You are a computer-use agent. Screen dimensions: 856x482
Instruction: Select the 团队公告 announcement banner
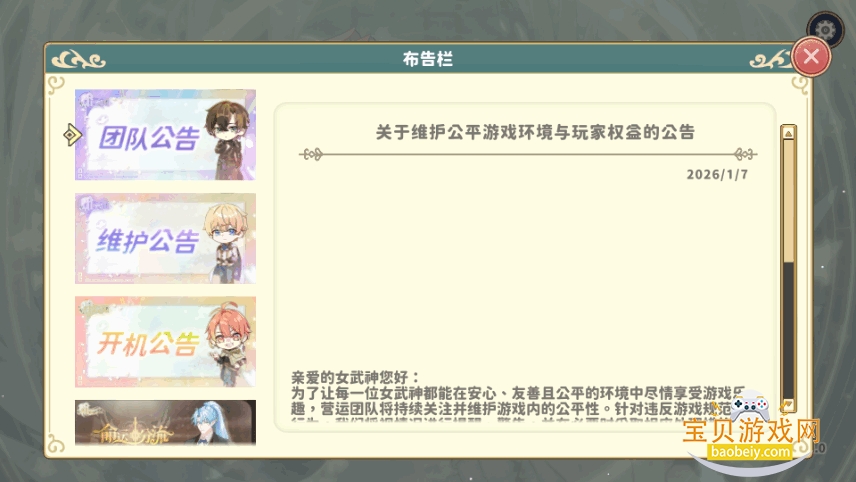(165, 135)
